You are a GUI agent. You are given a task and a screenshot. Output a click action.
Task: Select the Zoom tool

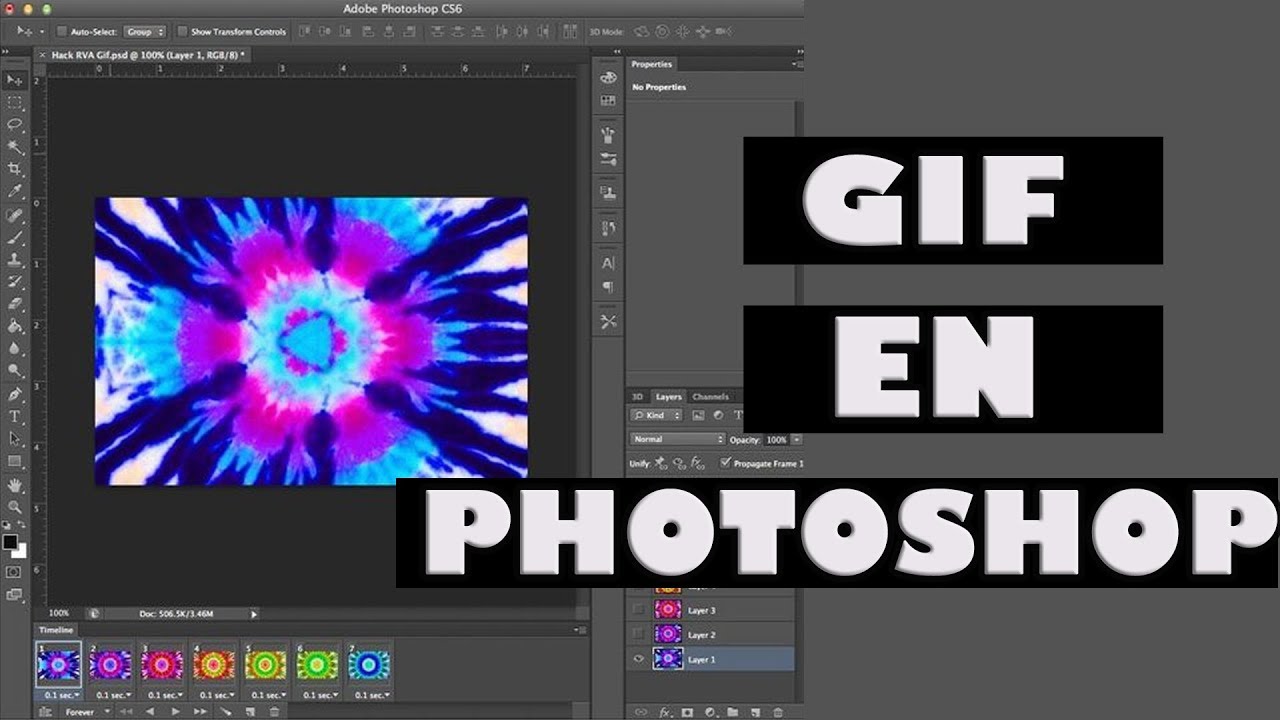point(15,507)
